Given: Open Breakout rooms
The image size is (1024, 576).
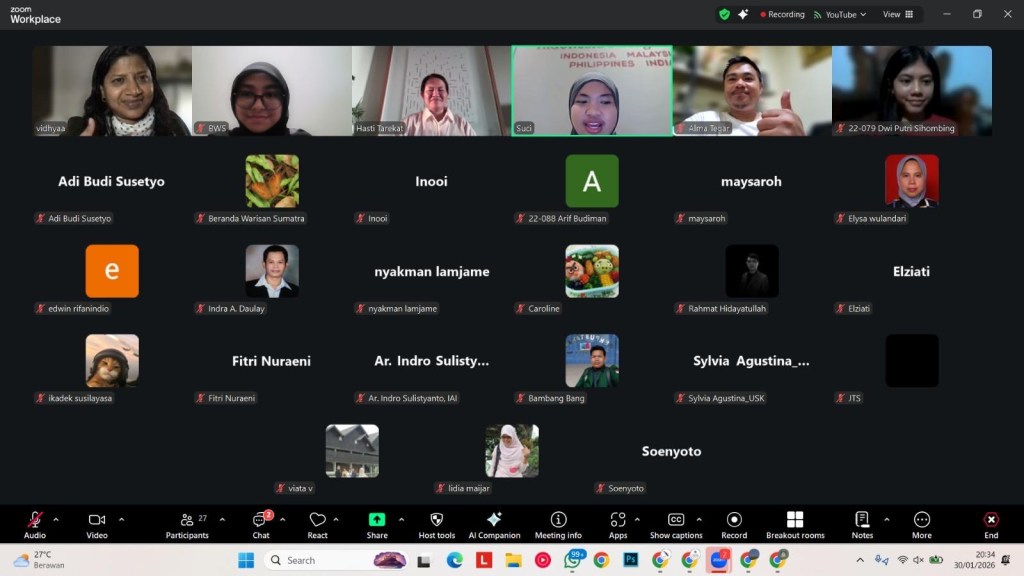Looking at the screenshot, I should pos(795,524).
